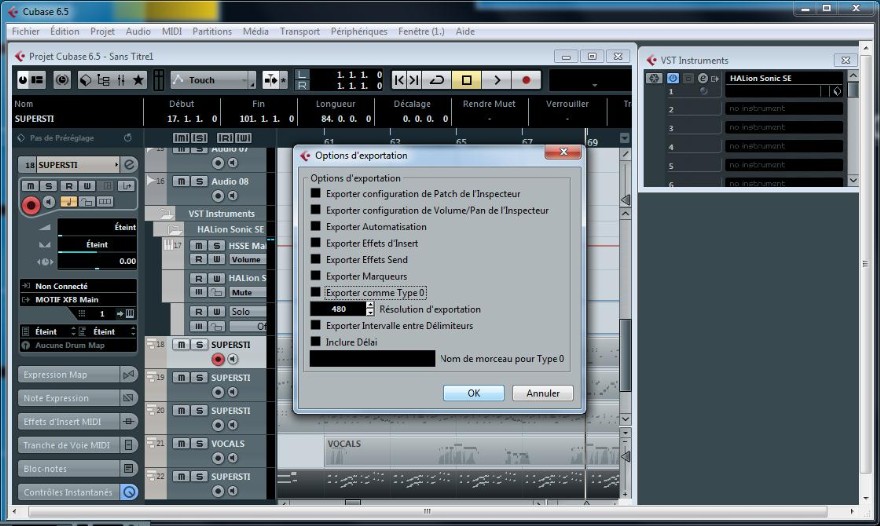Click the inspector volume Éteint slider
This screenshot has width=880, height=526.
(97, 227)
